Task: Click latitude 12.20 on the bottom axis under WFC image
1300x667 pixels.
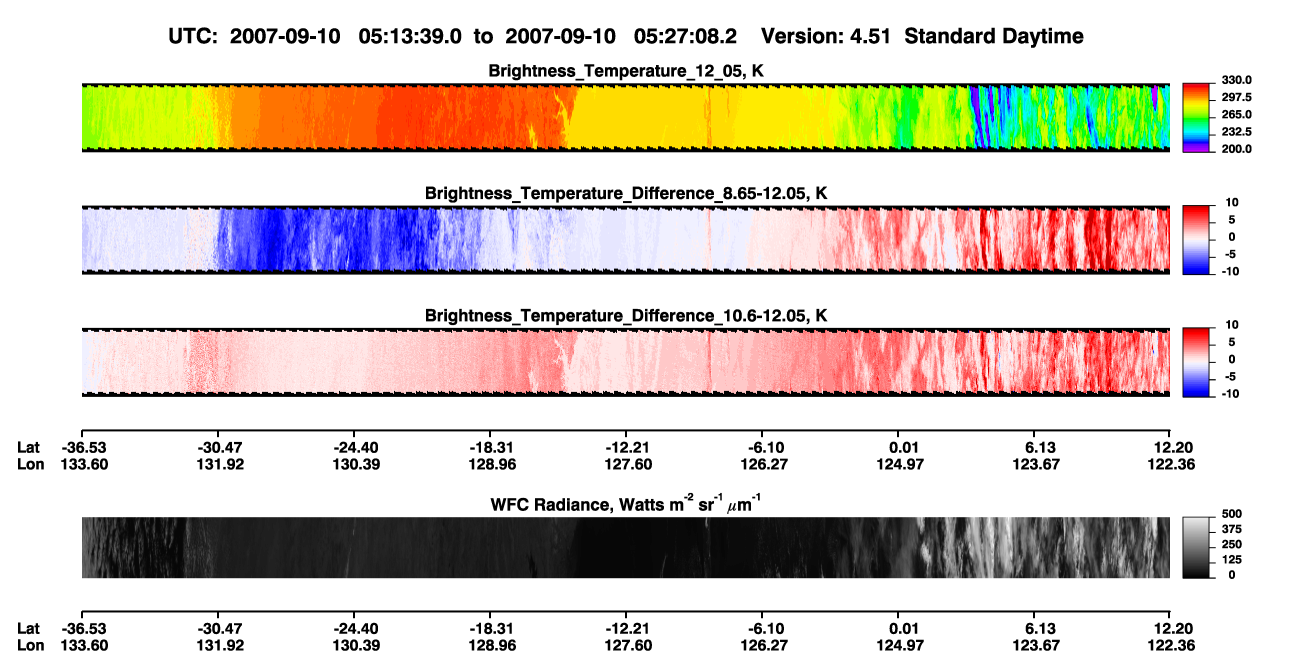Action: click(x=1173, y=628)
